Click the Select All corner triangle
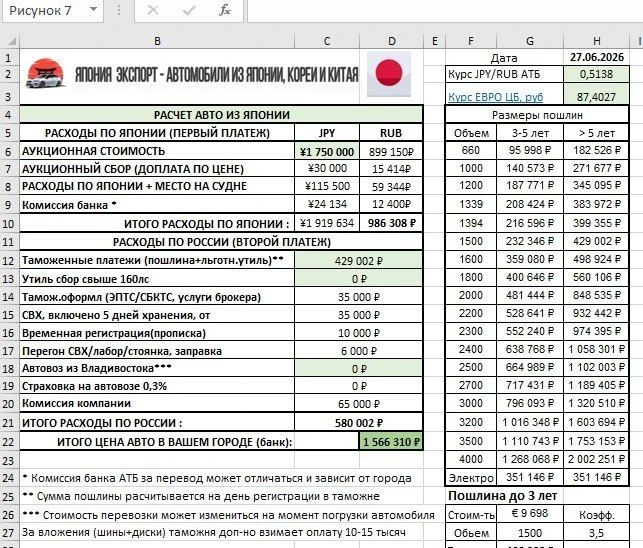This screenshot has height=548, width=643. [x=12, y=41]
